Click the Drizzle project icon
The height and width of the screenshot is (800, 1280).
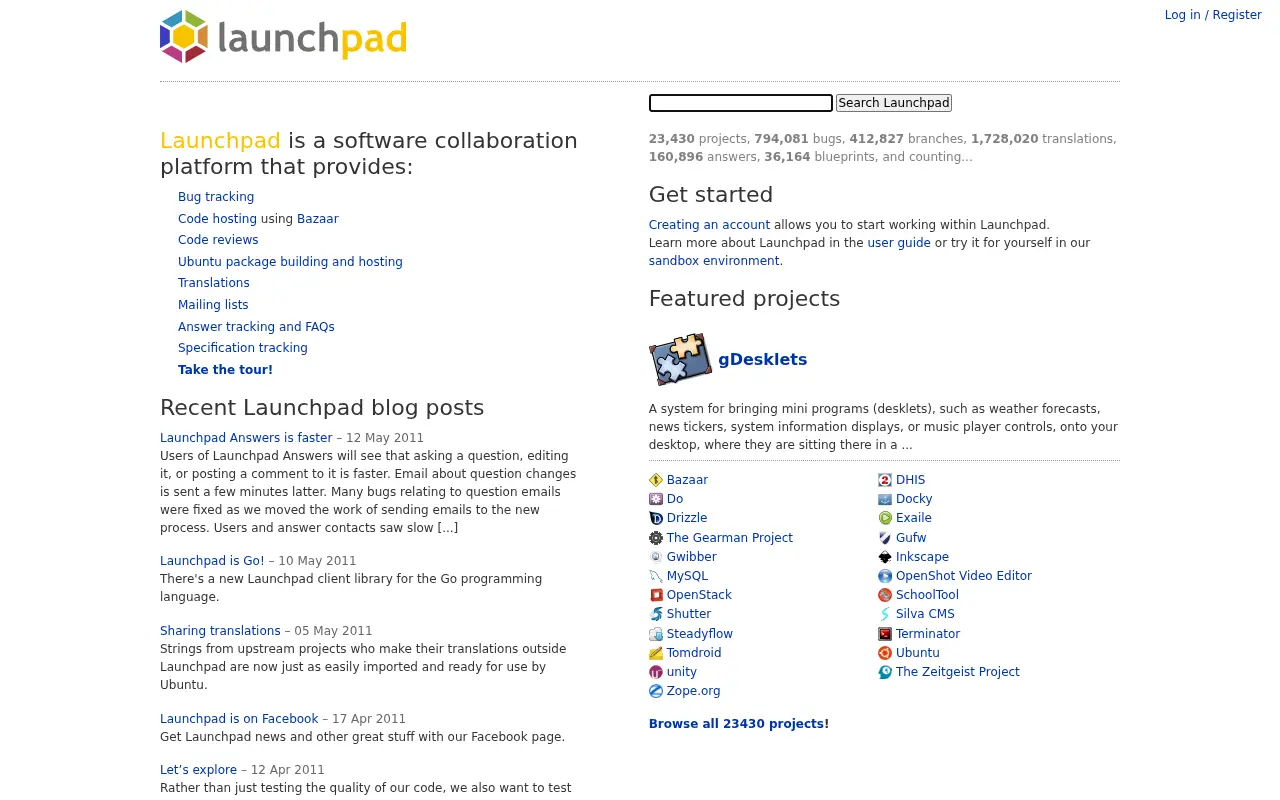click(x=656, y=518)
